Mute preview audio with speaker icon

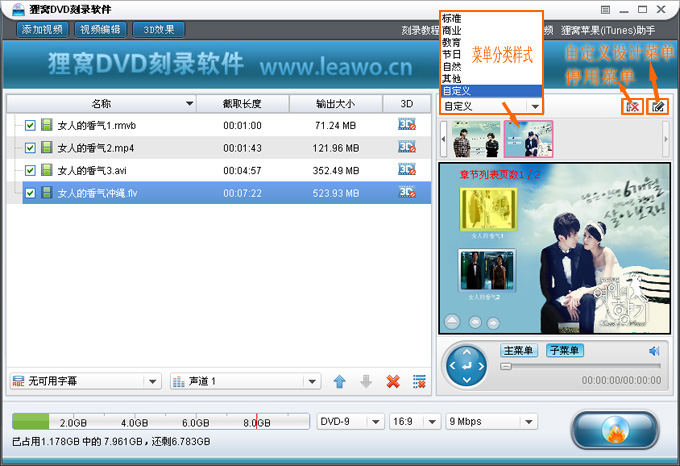click(654, 351)
